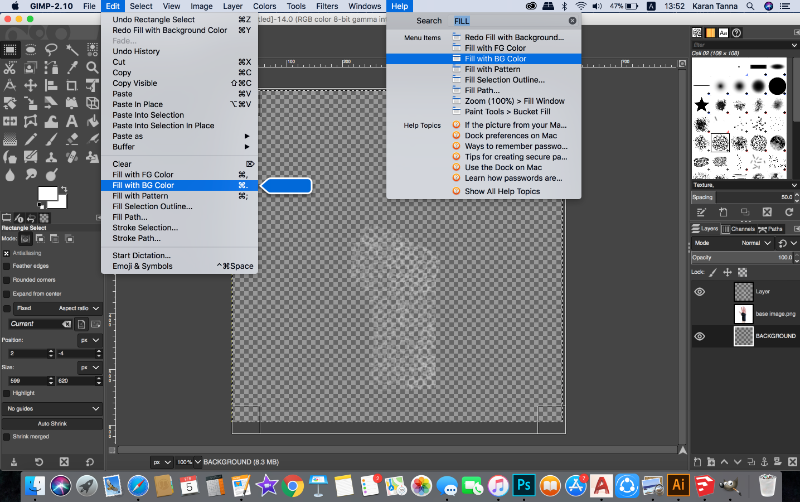Select the Heal bandage tool
This screenshot has height=502, width=800.
point(72,157)
